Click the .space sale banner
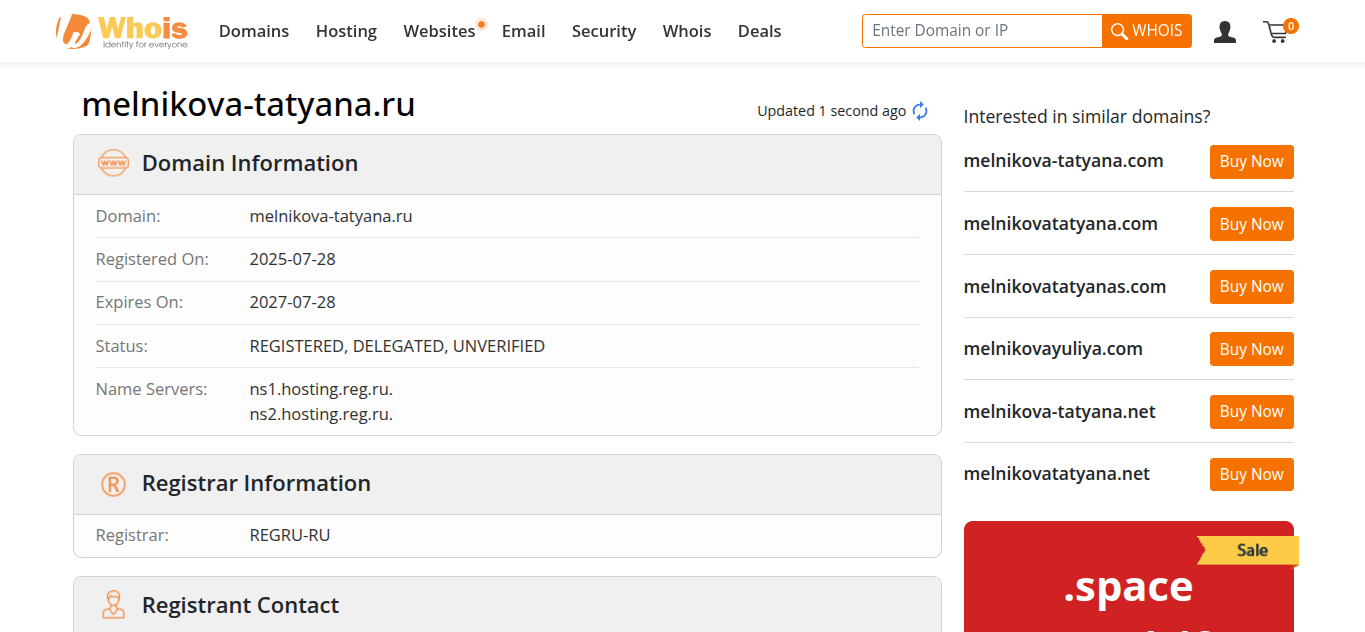Viewport: 1365px width, 632px height. [1128, 577]
